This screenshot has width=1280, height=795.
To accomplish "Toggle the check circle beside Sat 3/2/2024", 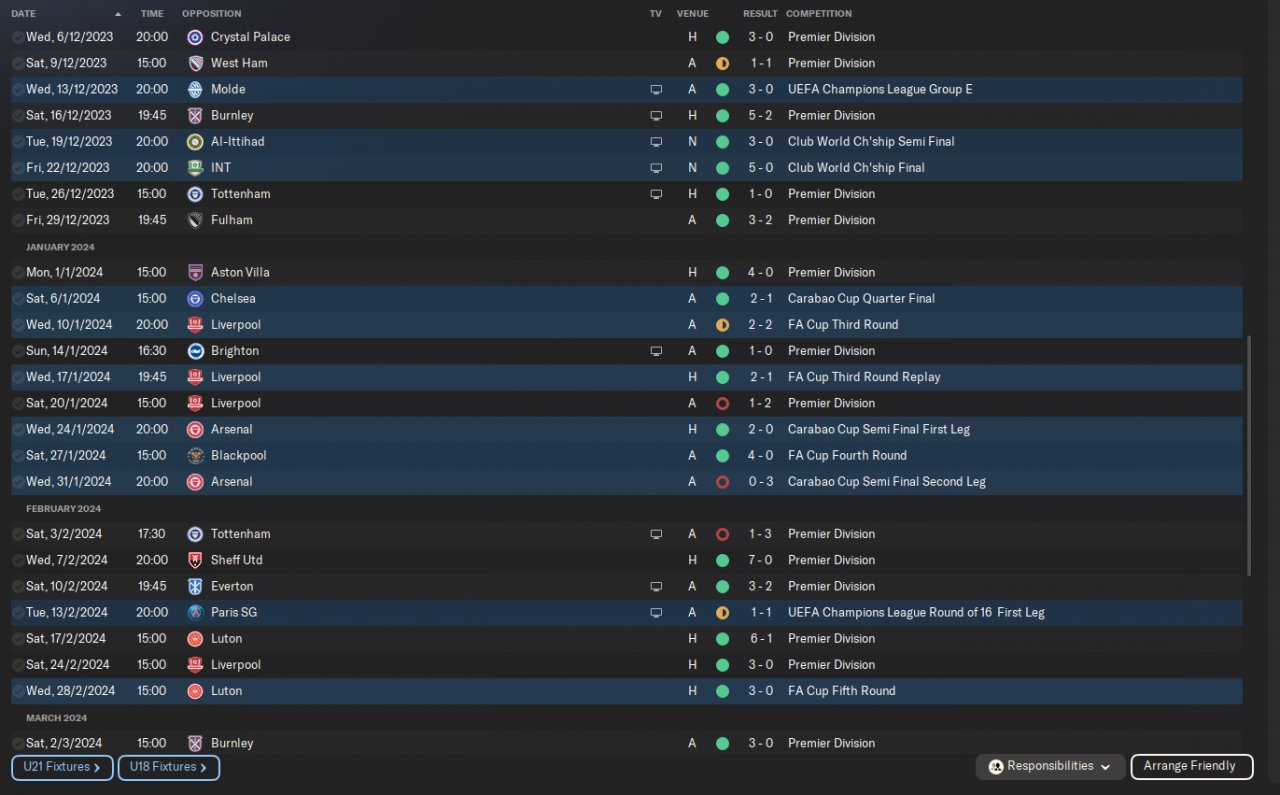I will pyautogui.click(x=18, y=534).
